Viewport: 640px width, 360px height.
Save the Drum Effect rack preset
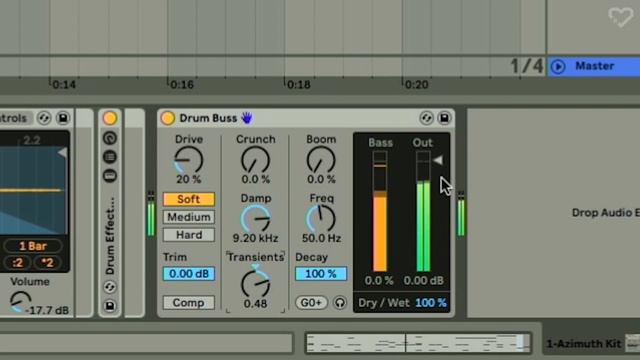coord(110,306)
